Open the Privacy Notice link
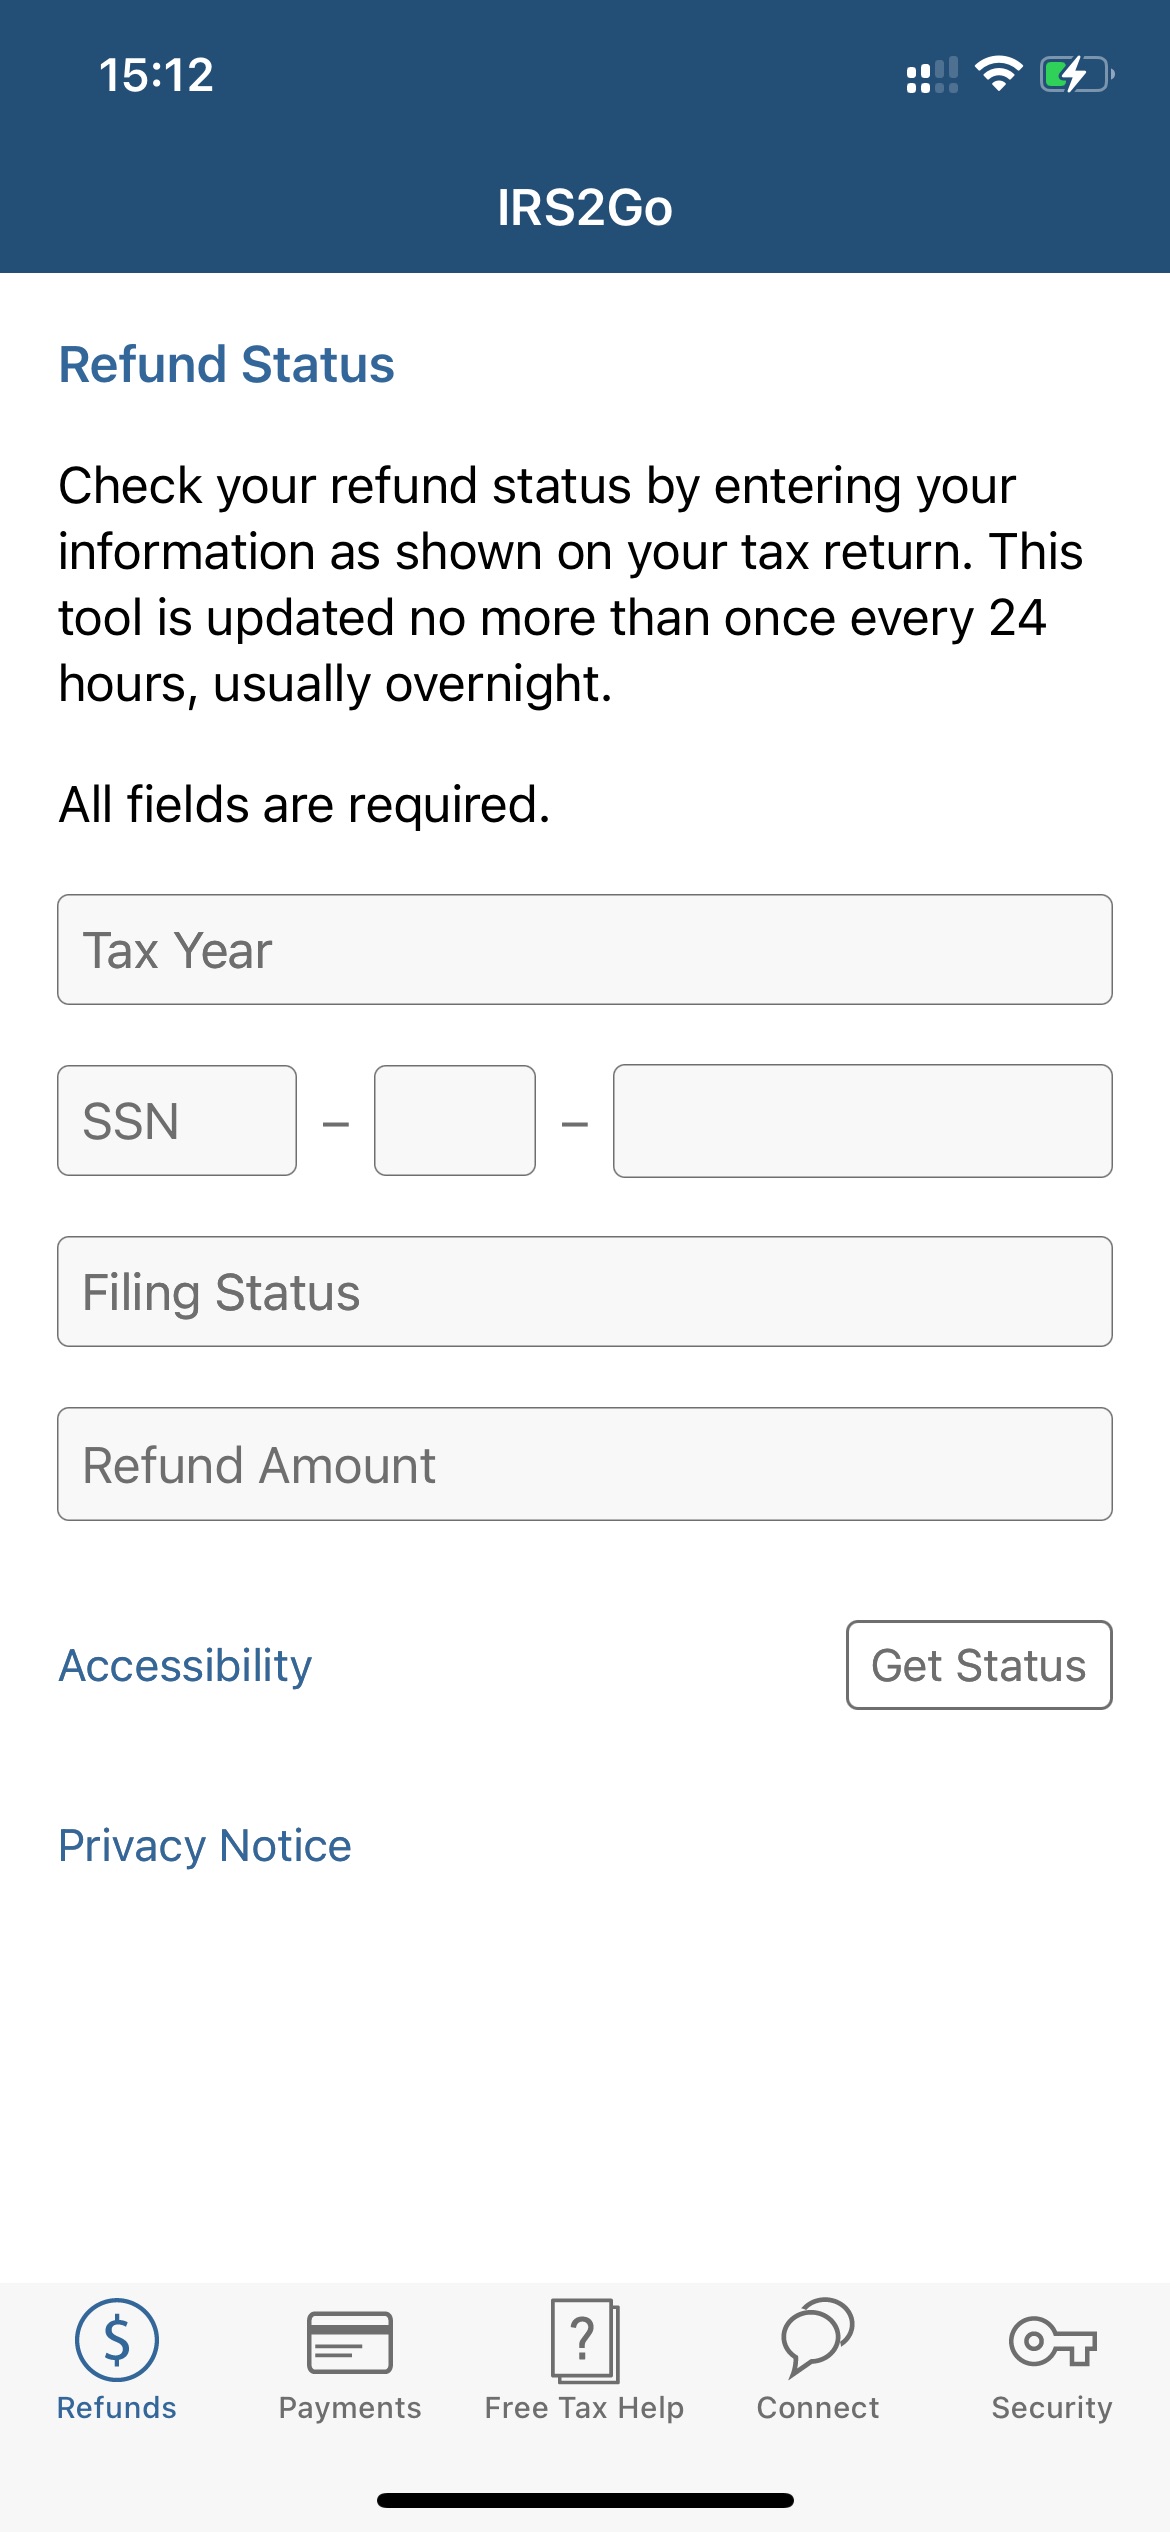Screen dimensions: 1170x2532 [205, 1846]
